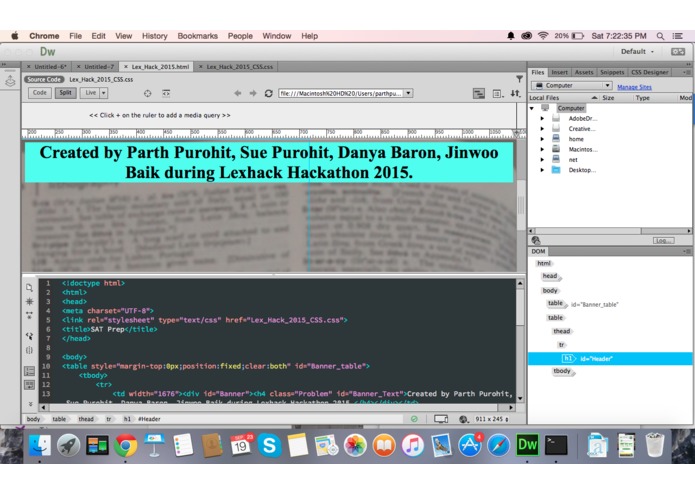Open Google Chrome from the Dock
695x494 pixels.
click(125, 445)
